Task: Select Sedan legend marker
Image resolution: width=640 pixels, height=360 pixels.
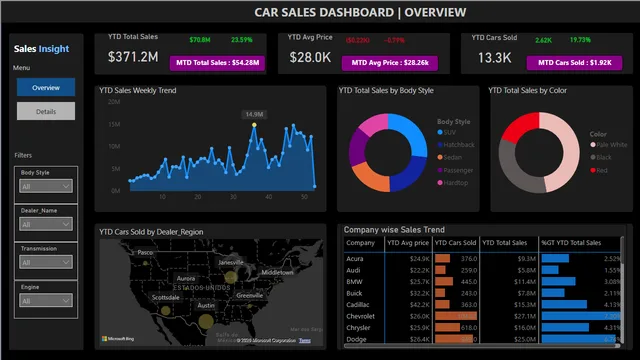Action: click(x=440, y=157)
